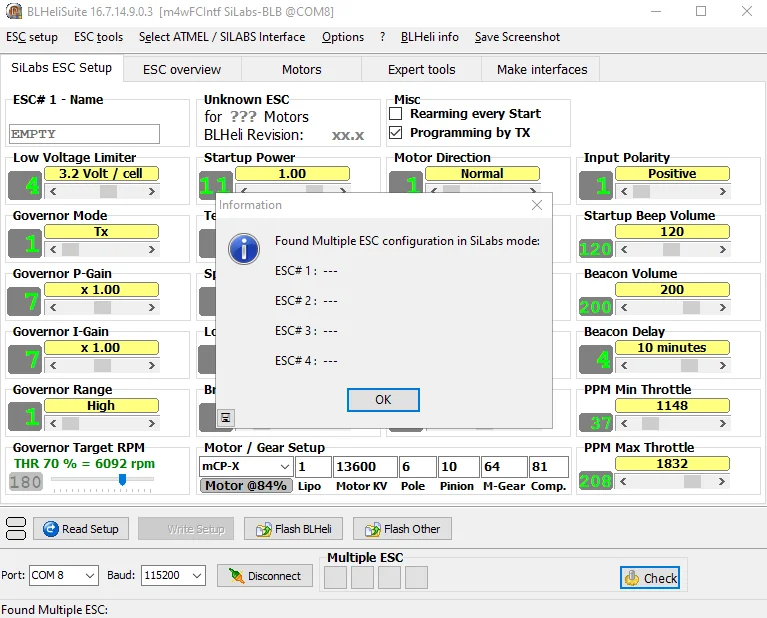
Task: Click Startup Beep Volume left arrow
Action: coord(624,250)
